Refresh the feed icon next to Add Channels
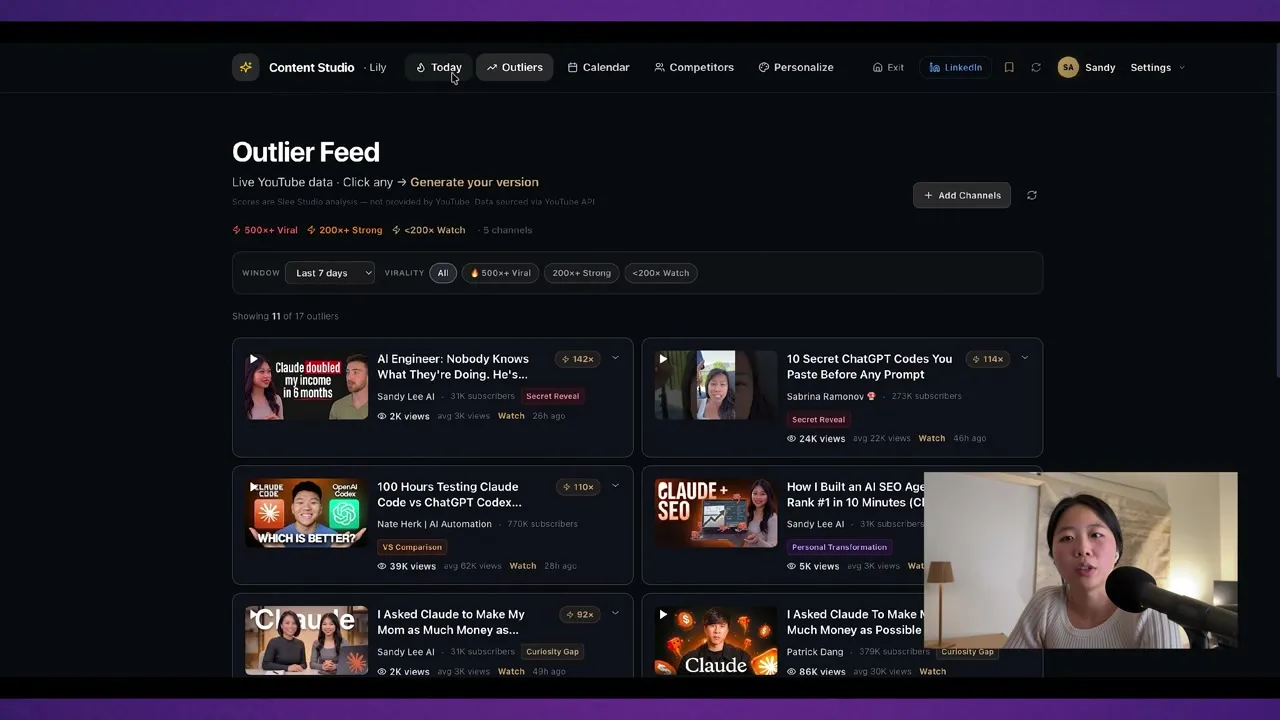Viewport: 1280px width, 720px height. click(x=1032, y=195)
